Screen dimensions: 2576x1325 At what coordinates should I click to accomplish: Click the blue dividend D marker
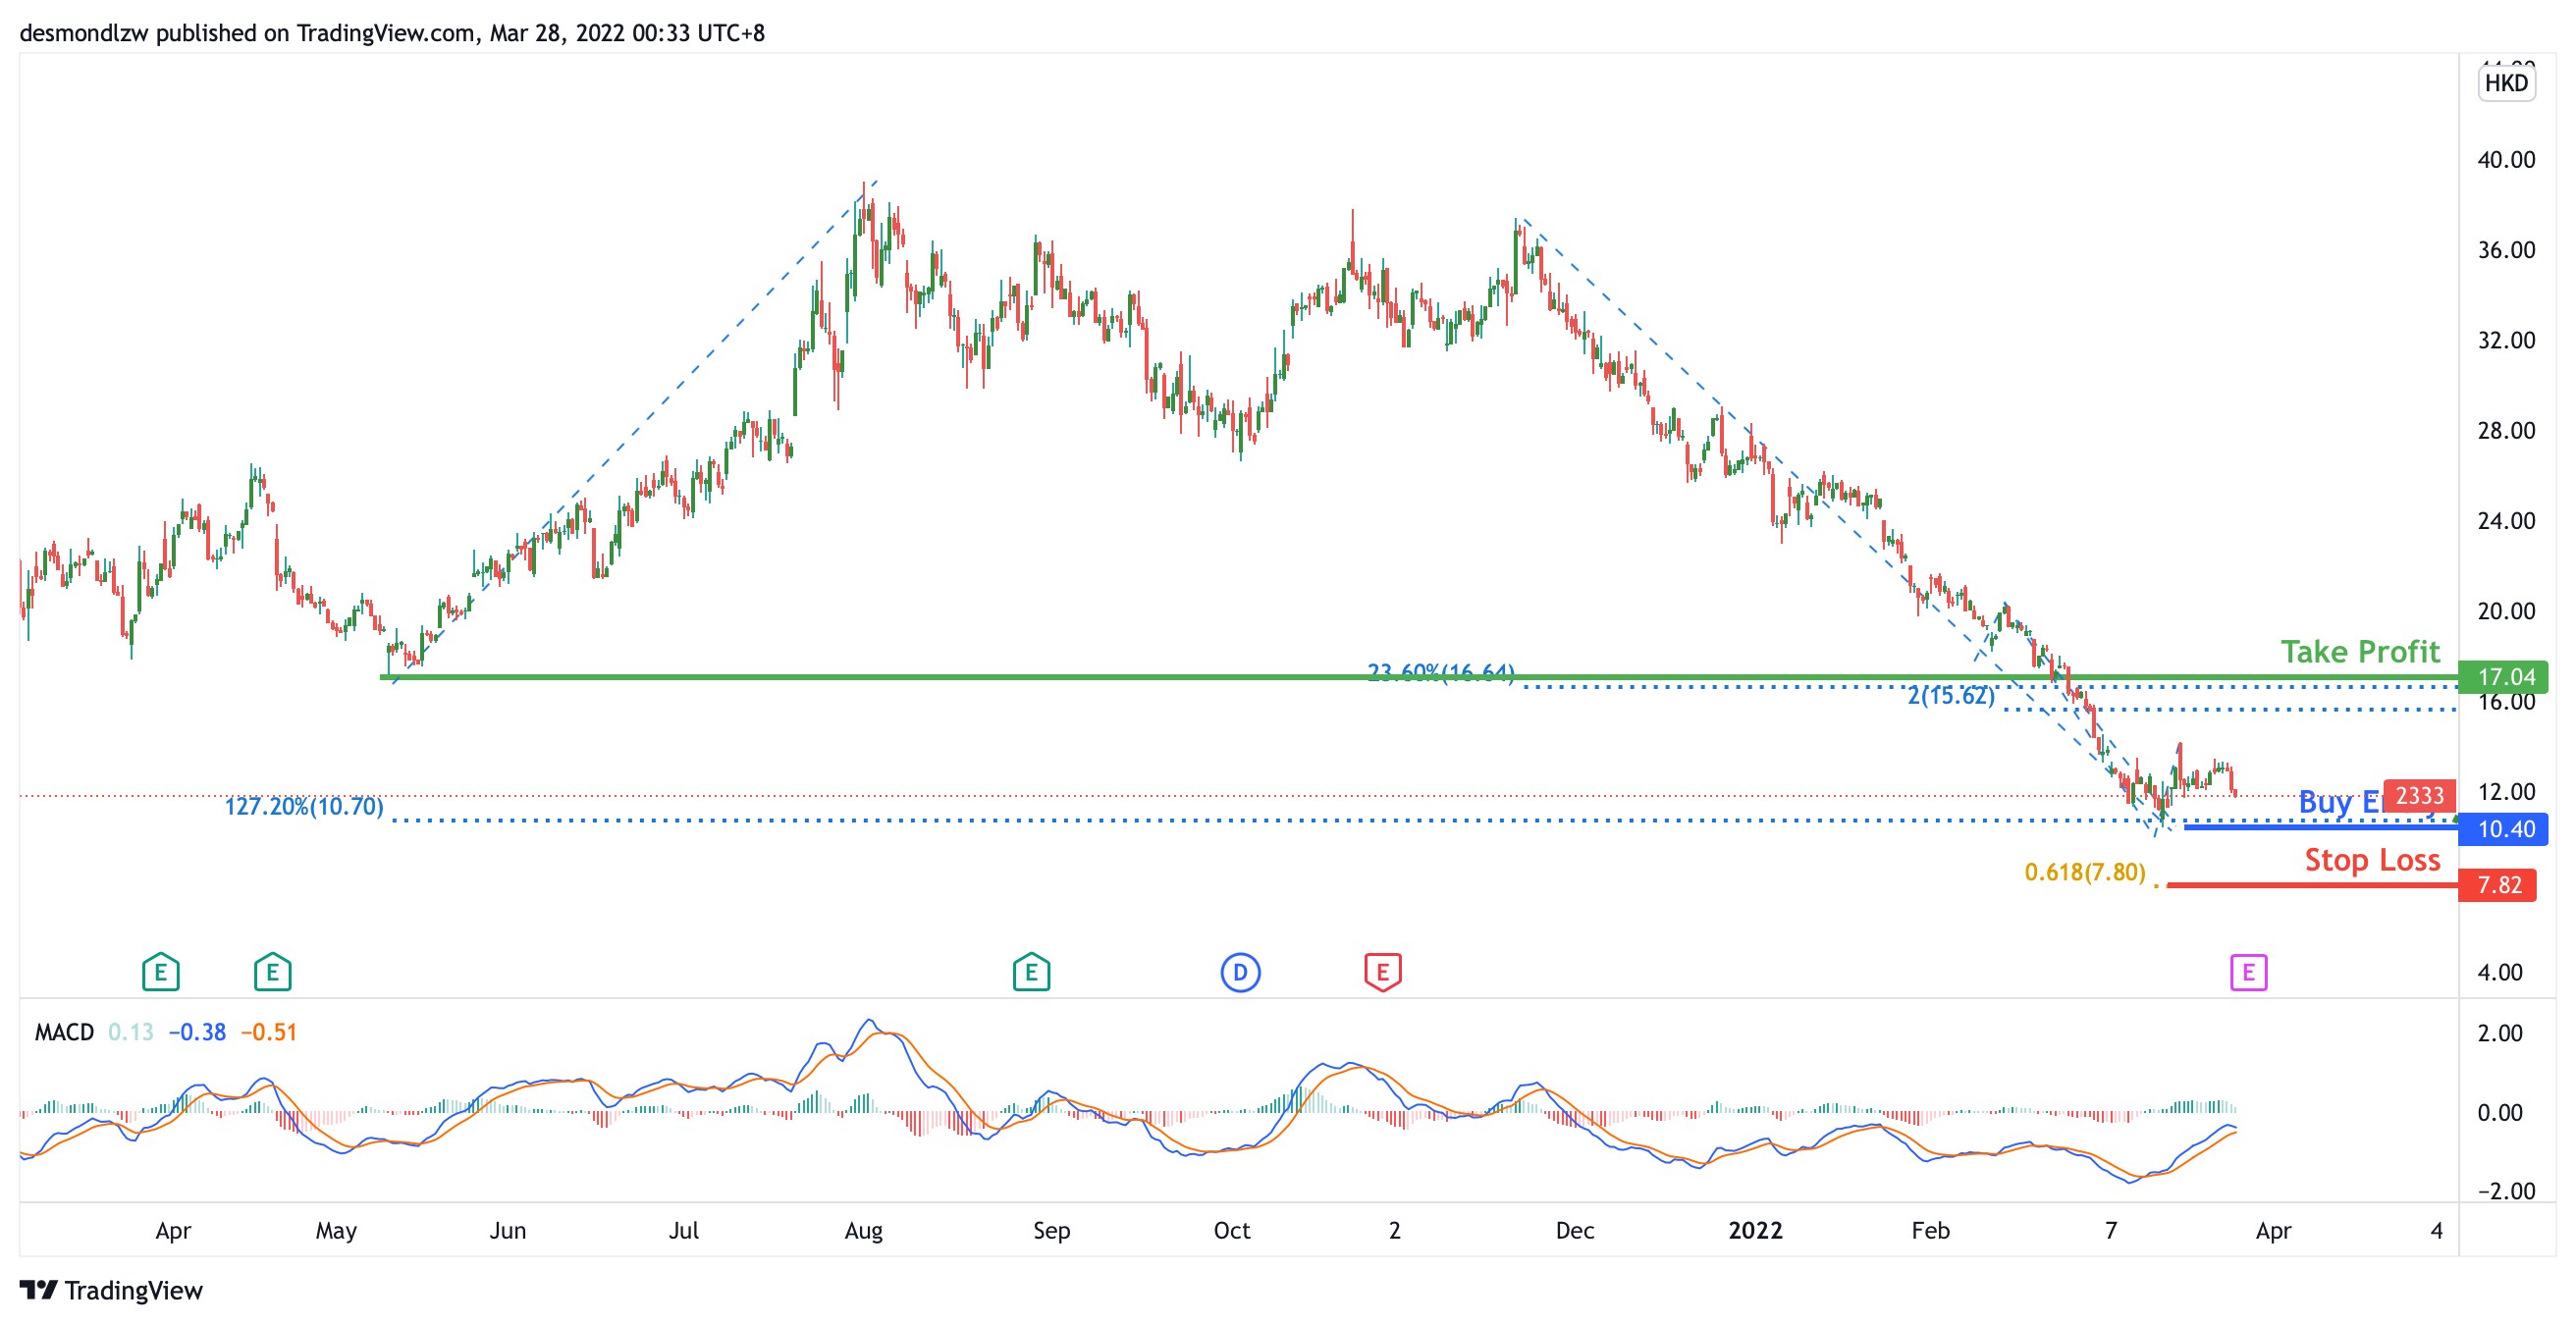(x=1240, y=972)
